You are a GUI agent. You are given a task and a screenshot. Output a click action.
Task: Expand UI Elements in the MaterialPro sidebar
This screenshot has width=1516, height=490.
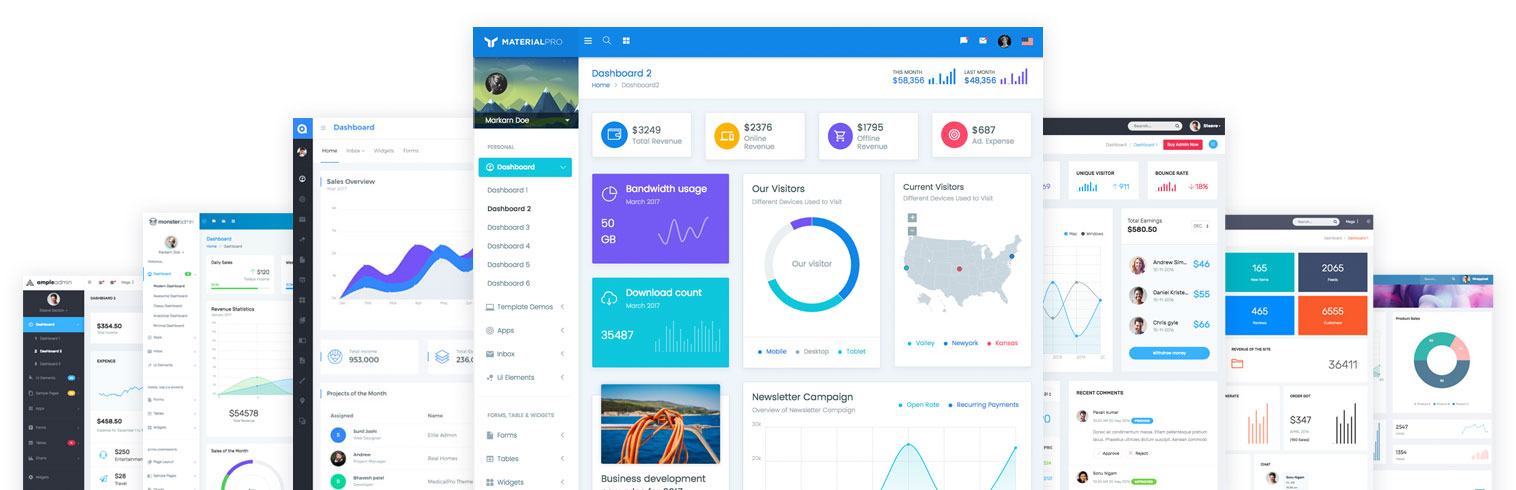click(562, 377)
